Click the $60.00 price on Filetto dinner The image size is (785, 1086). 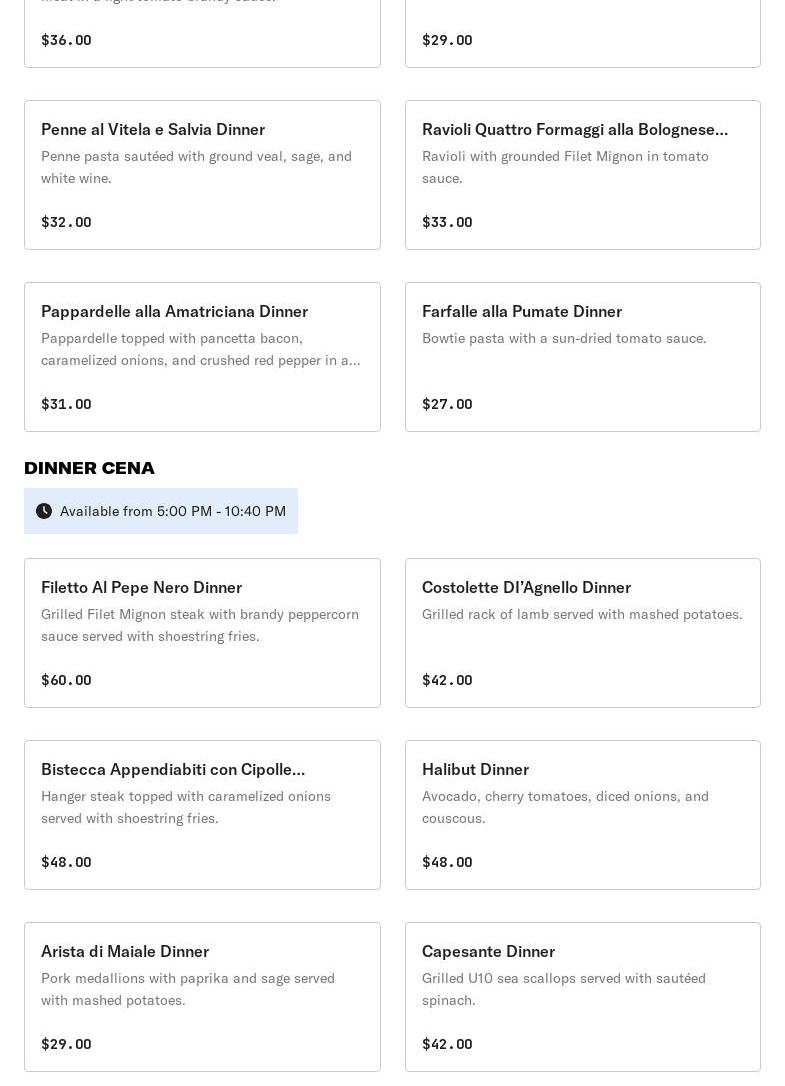[x=66, y=680]
